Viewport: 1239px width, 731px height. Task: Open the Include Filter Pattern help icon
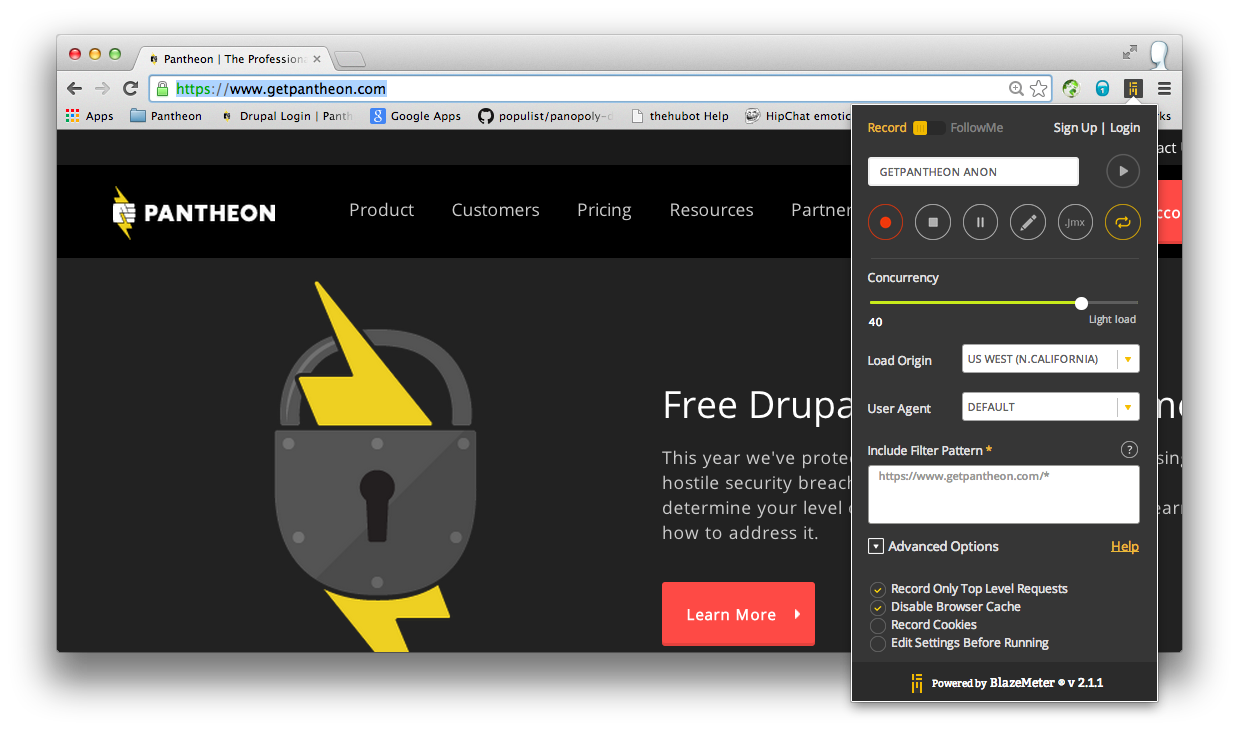click(1129, 450)
